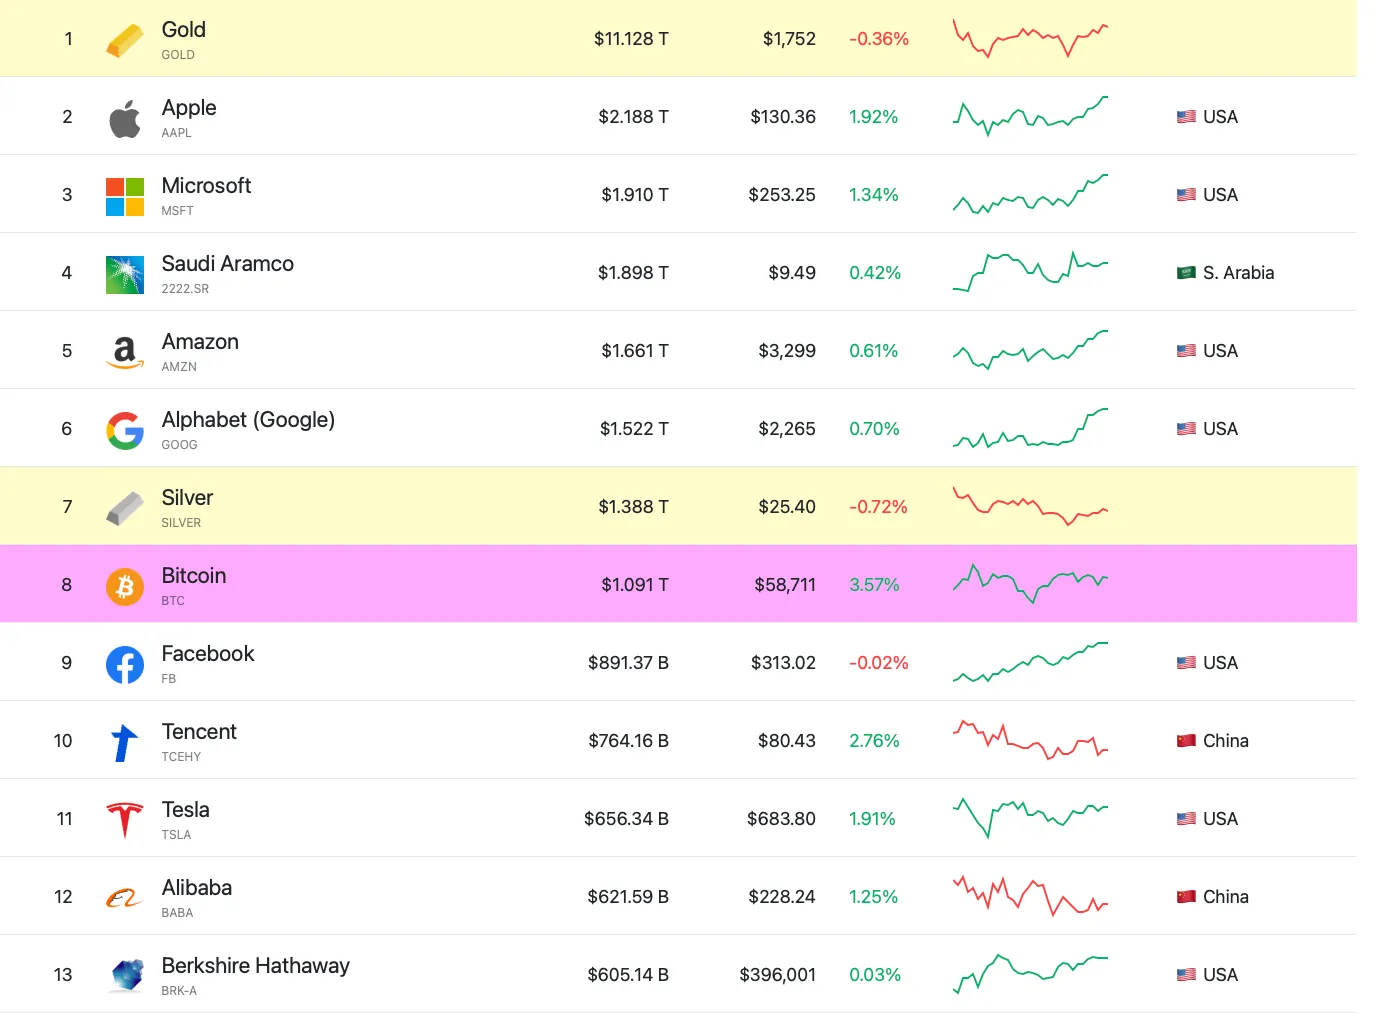The width and height of the screenshot is (1376, 1013).
Task: Select China country label in Alibaba row
Action: (x=1225, y=897)
